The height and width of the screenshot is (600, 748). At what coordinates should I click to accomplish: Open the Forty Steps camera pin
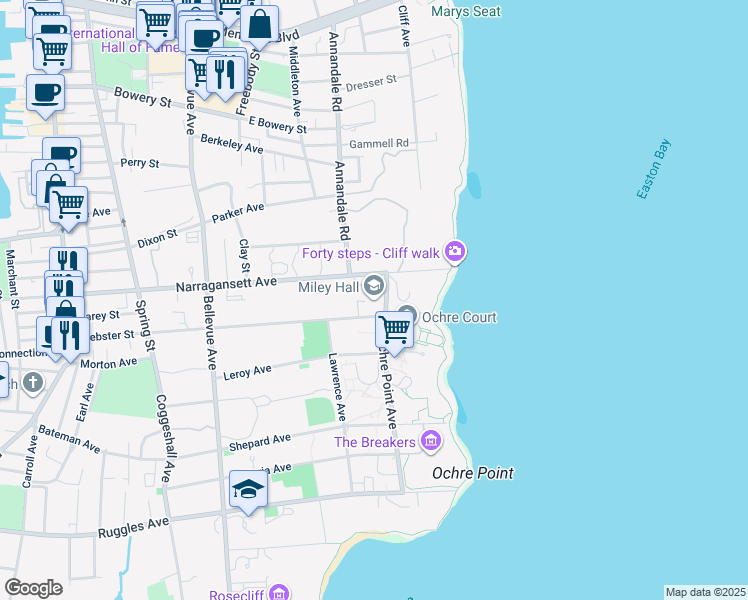click(455, 251)
